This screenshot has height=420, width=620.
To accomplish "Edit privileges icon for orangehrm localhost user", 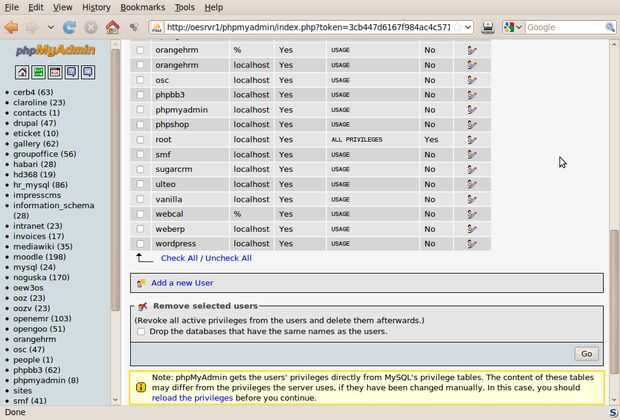I will (472, 65).
